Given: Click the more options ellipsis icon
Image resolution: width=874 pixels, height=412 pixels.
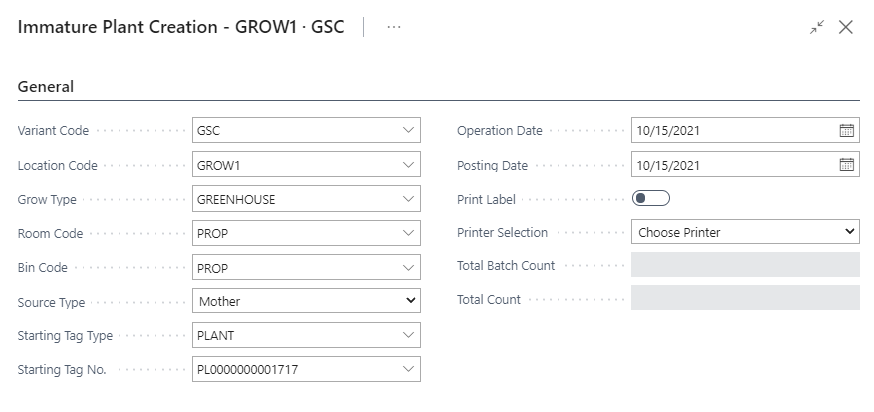Looking at the screenshot, I should pyautogui.click(x=394, y=27).
